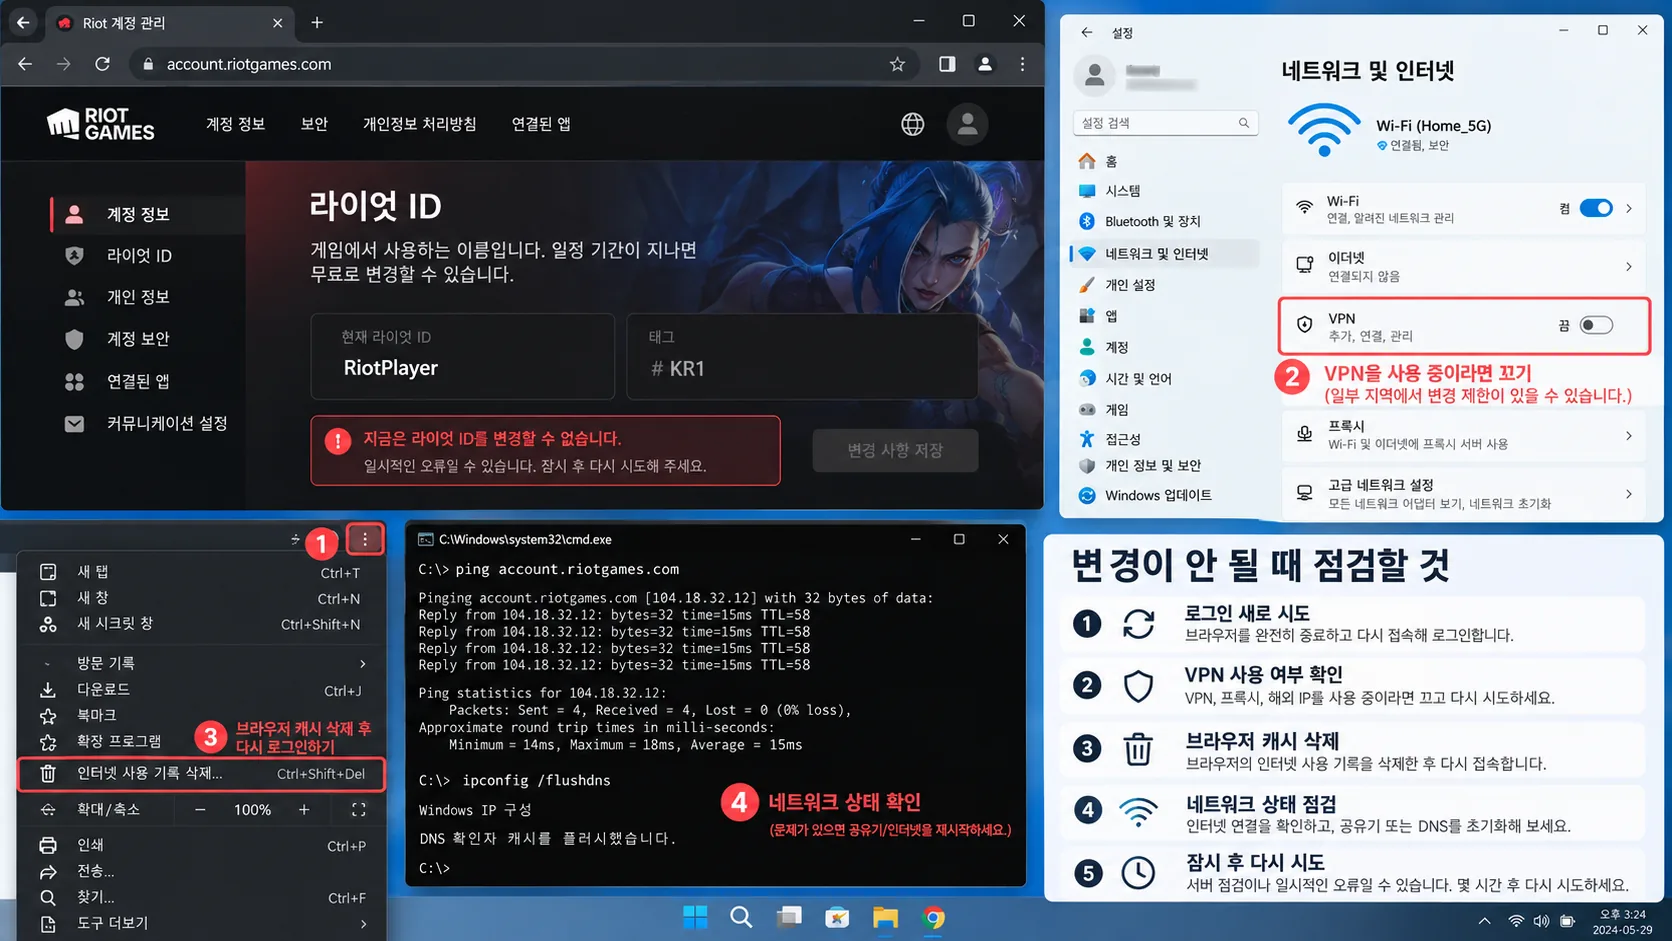
Task: Open 확장 프로그램 menu item
Action: point(120,742)
